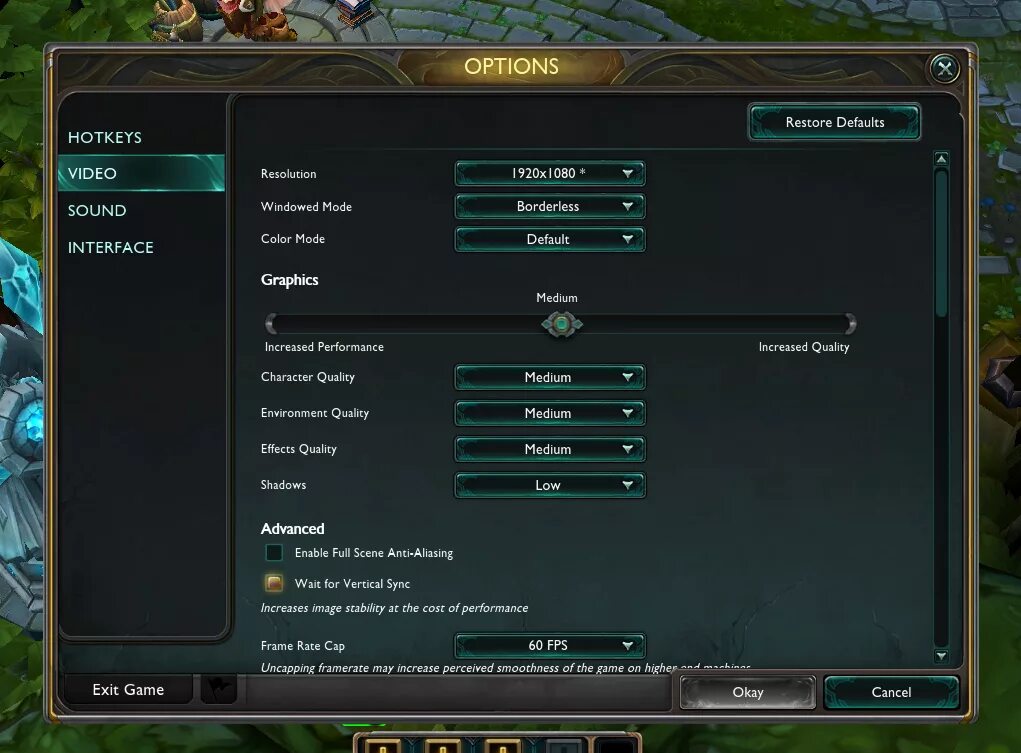Open the Windowed Mode Borderless dropdown

[x=550, y=206]
